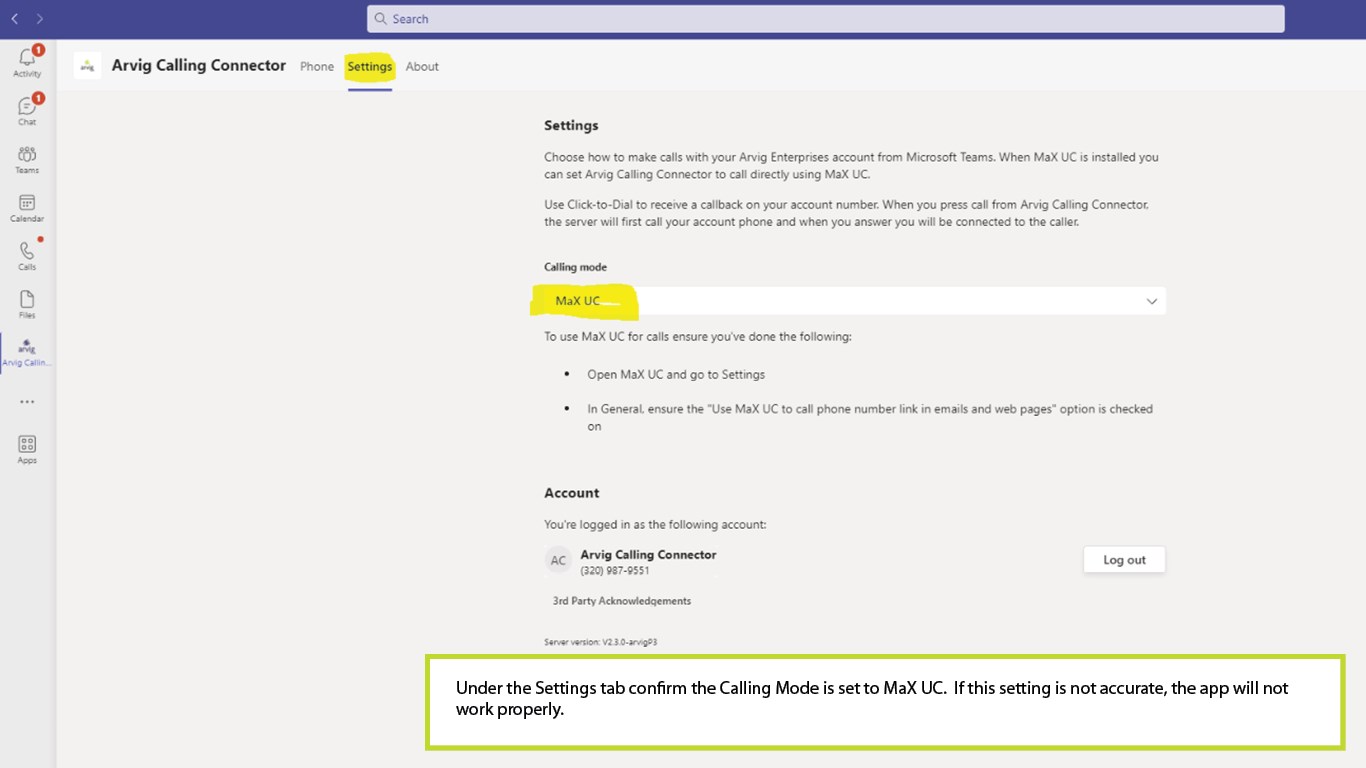Click the Calling mode label
The width and height of the screenshot is (1366, 768).
(576, 267)
